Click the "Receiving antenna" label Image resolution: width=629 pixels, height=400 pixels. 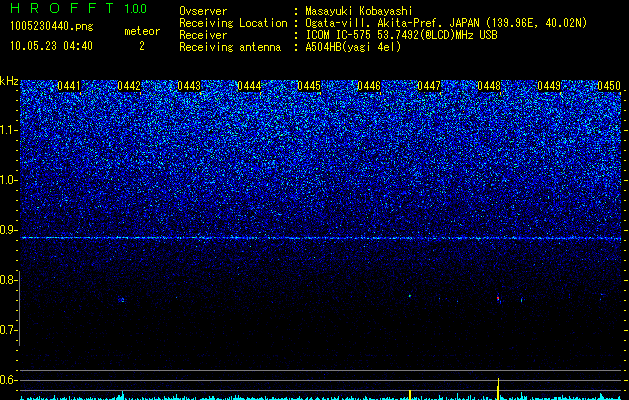point(230,47)
